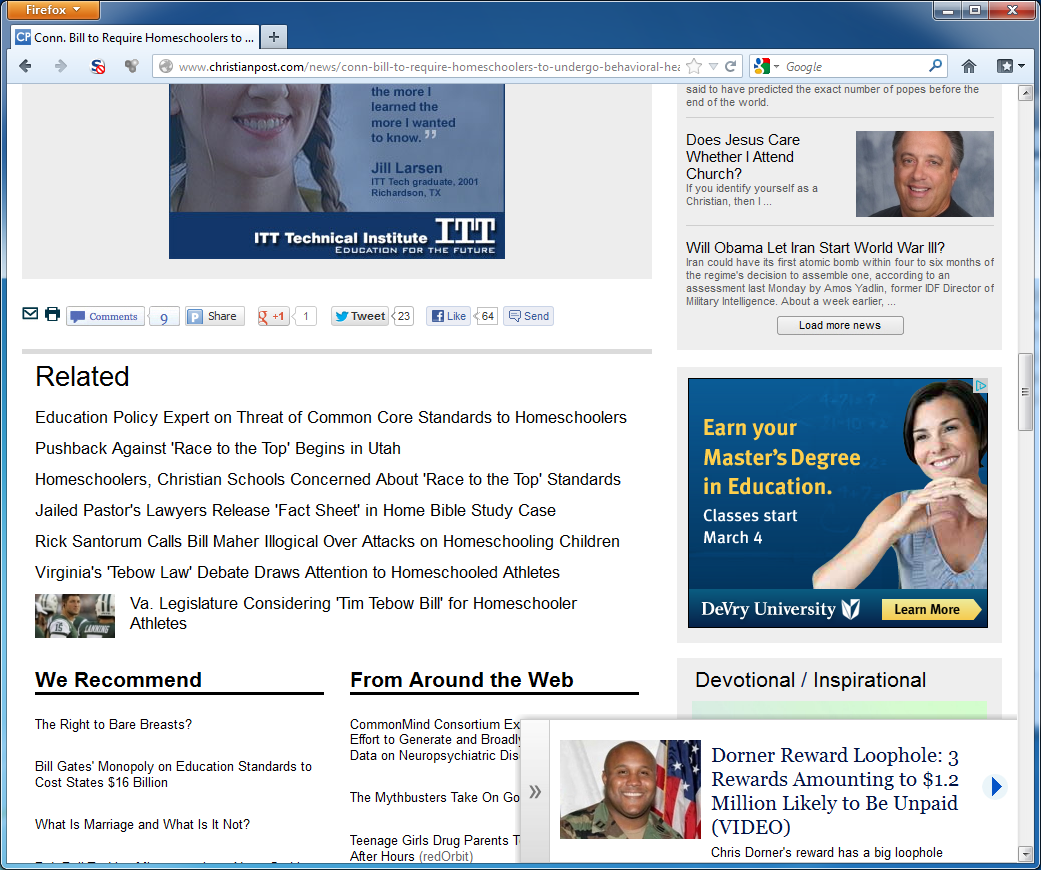1041x870 pixels.
Task: Open the Bookmarks menu dropdown button
Action: pos(1010,66)
